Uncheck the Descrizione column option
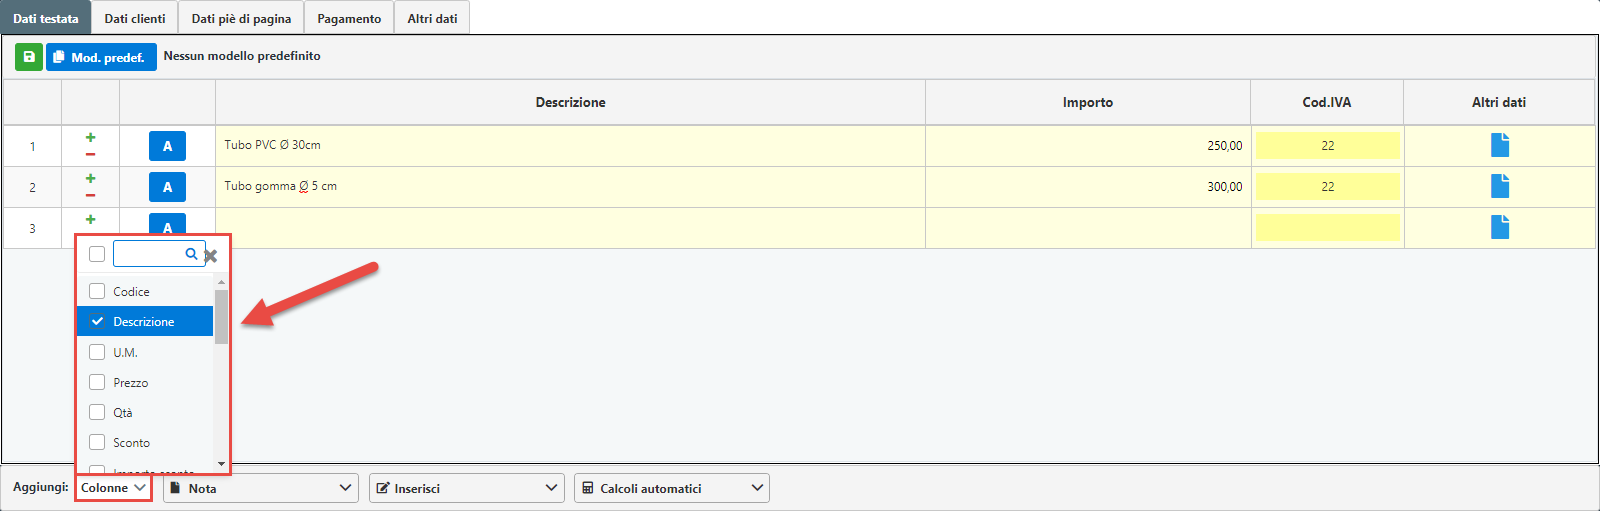 tap(97, 322)
